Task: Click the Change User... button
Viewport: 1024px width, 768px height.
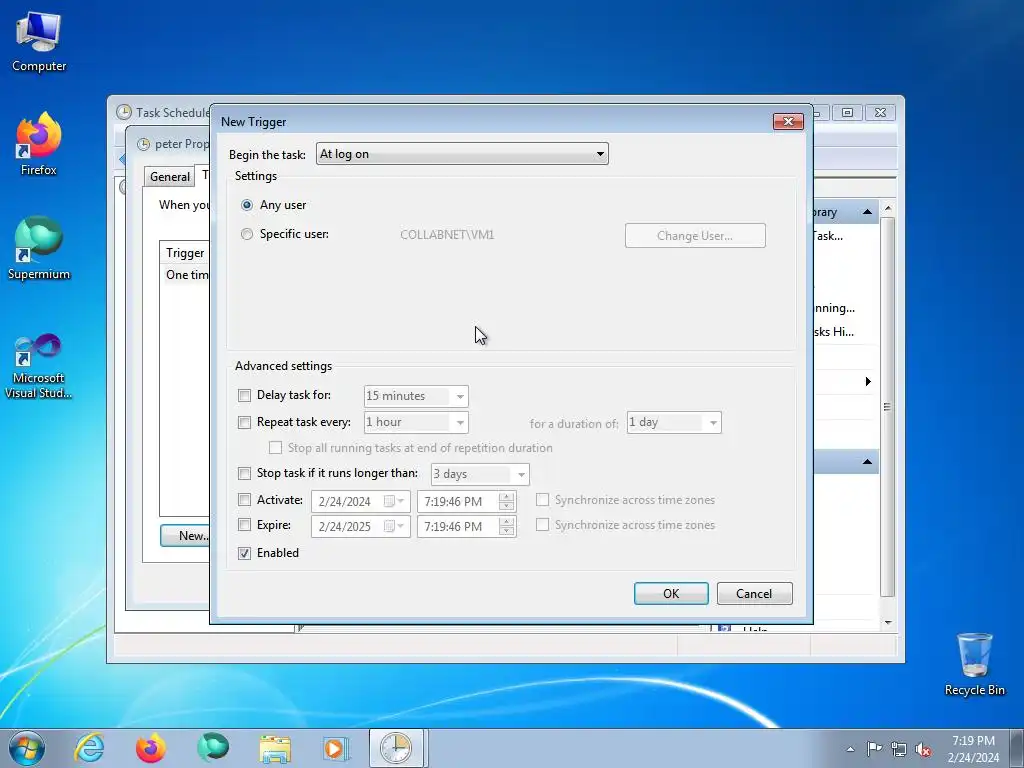Action: tap(695, 236)
